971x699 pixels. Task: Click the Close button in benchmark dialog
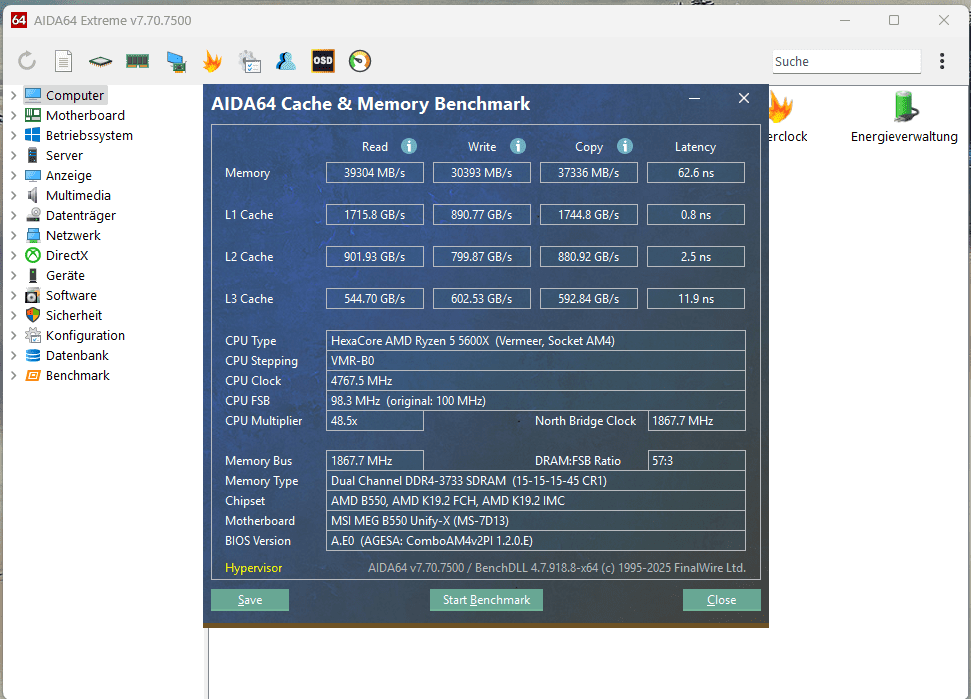tap(721, 600)
